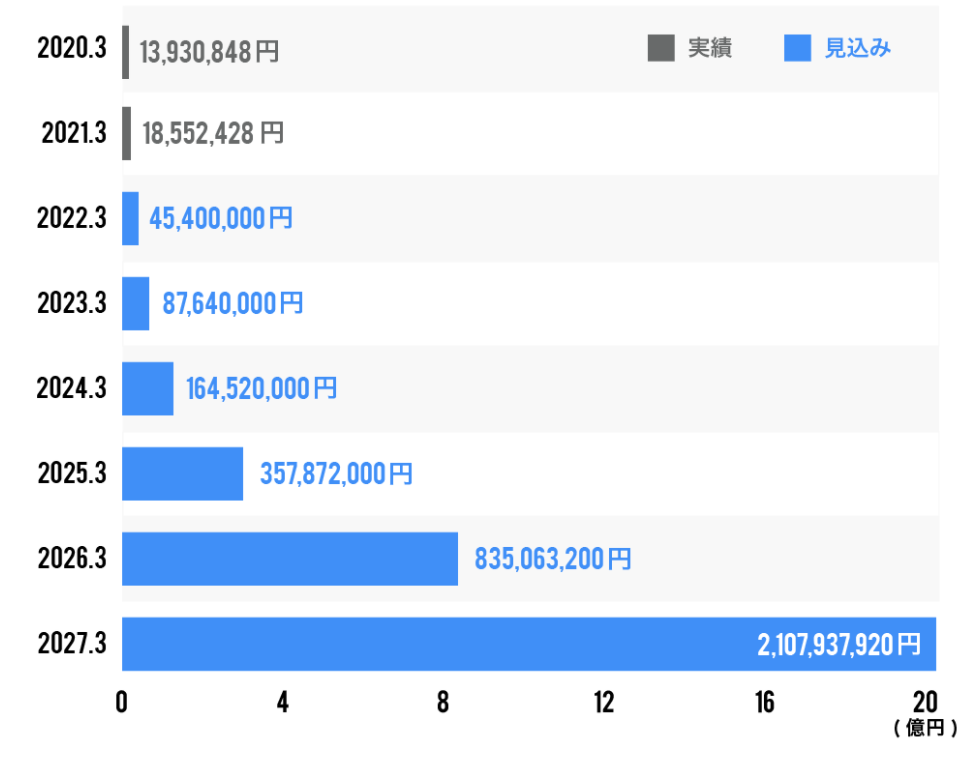Click the value 18,552,428 円

[x=213, y=134]
